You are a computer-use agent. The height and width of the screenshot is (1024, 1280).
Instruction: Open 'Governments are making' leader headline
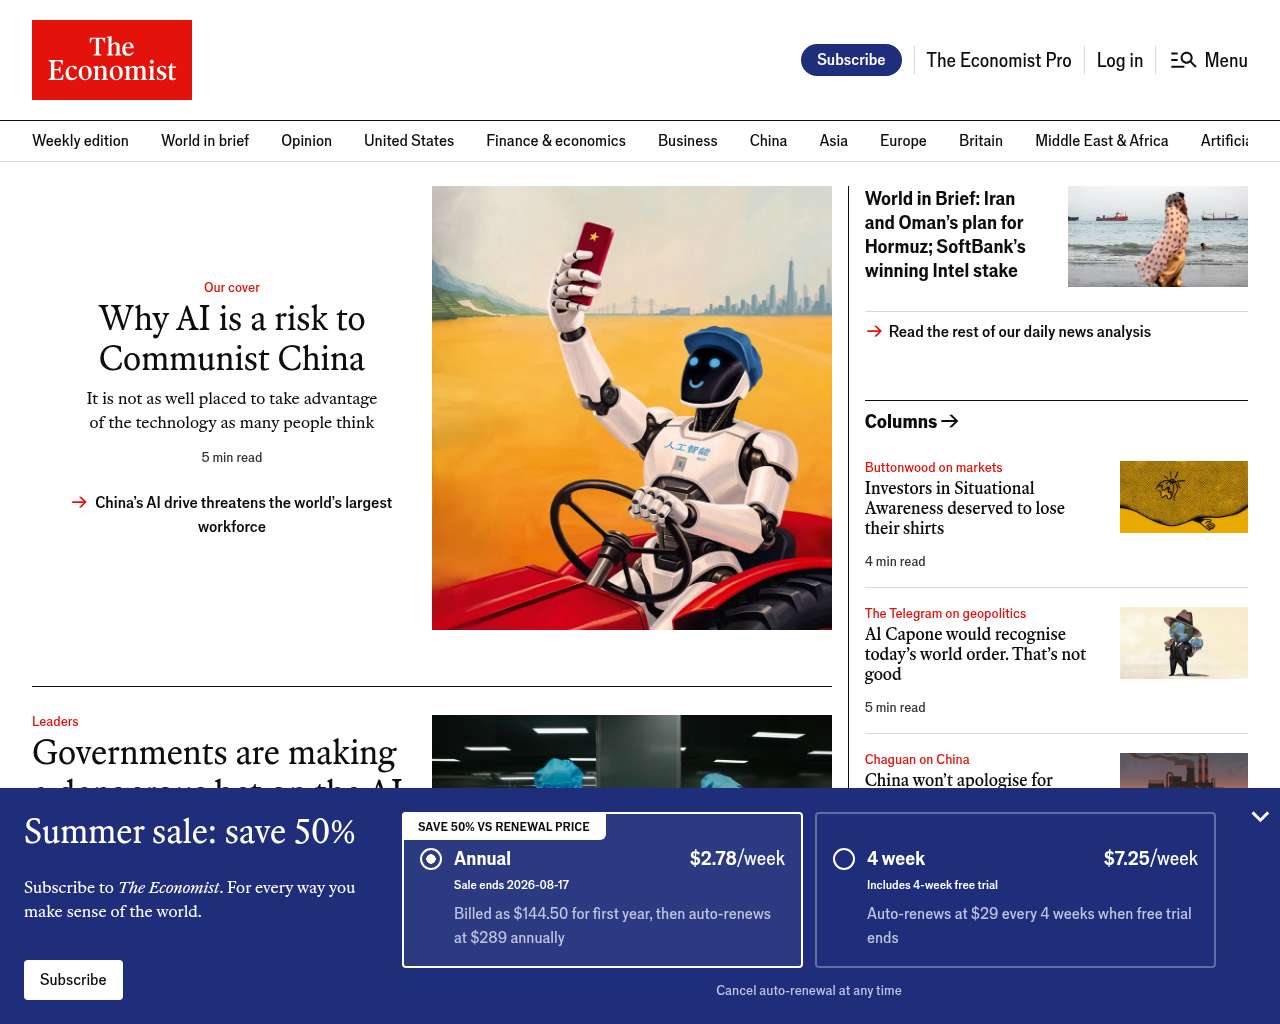pyautogui.click(x=215, y=760)
